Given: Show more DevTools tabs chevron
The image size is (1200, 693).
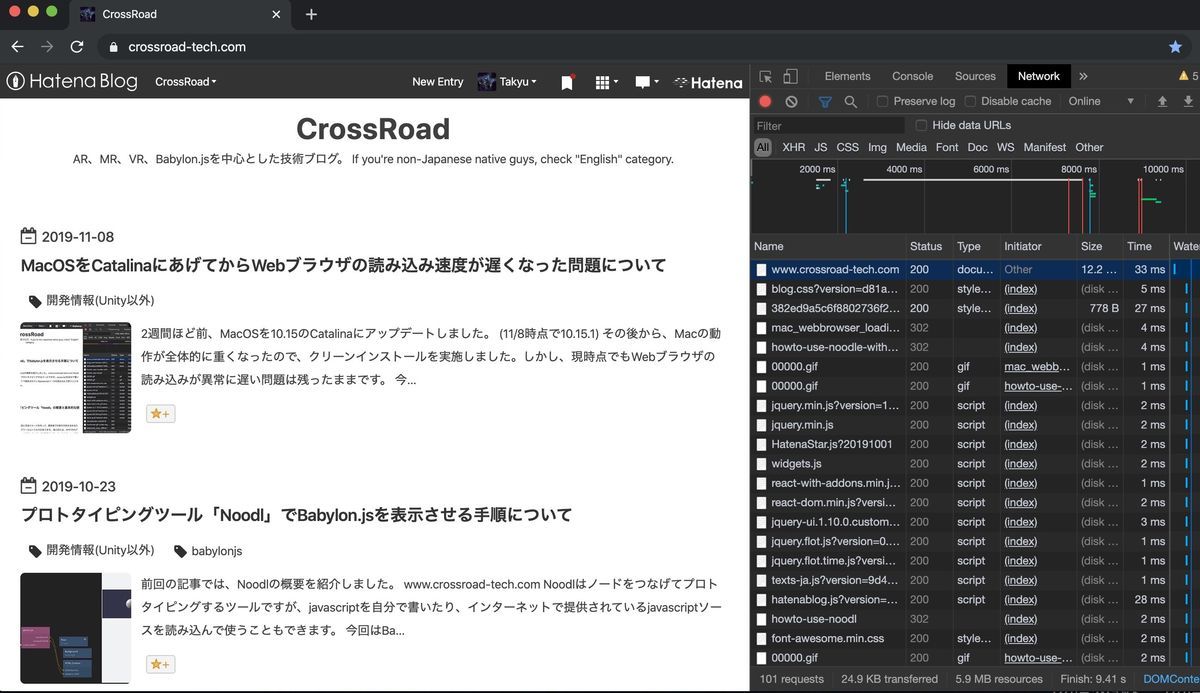Looking at the screenshot, I should tap(1083, 76).
